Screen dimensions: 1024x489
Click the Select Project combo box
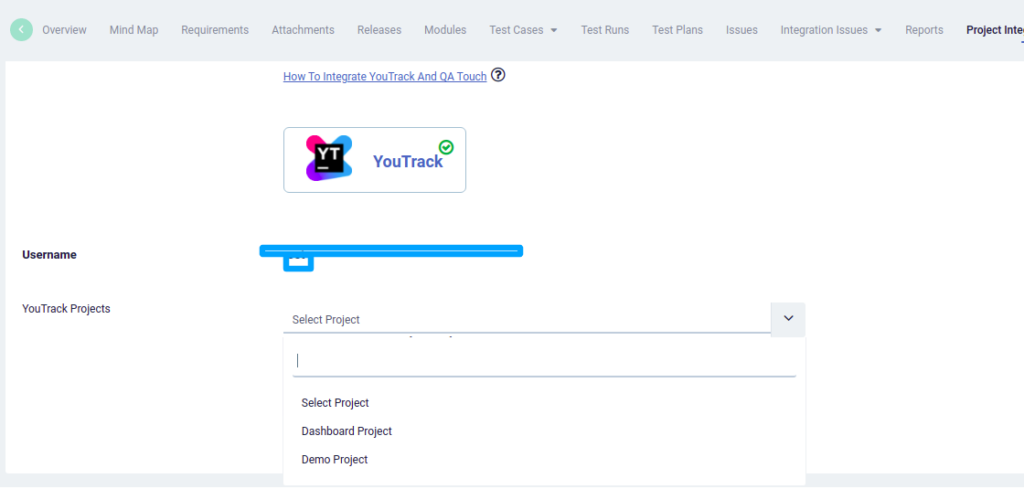coord(527,320)
